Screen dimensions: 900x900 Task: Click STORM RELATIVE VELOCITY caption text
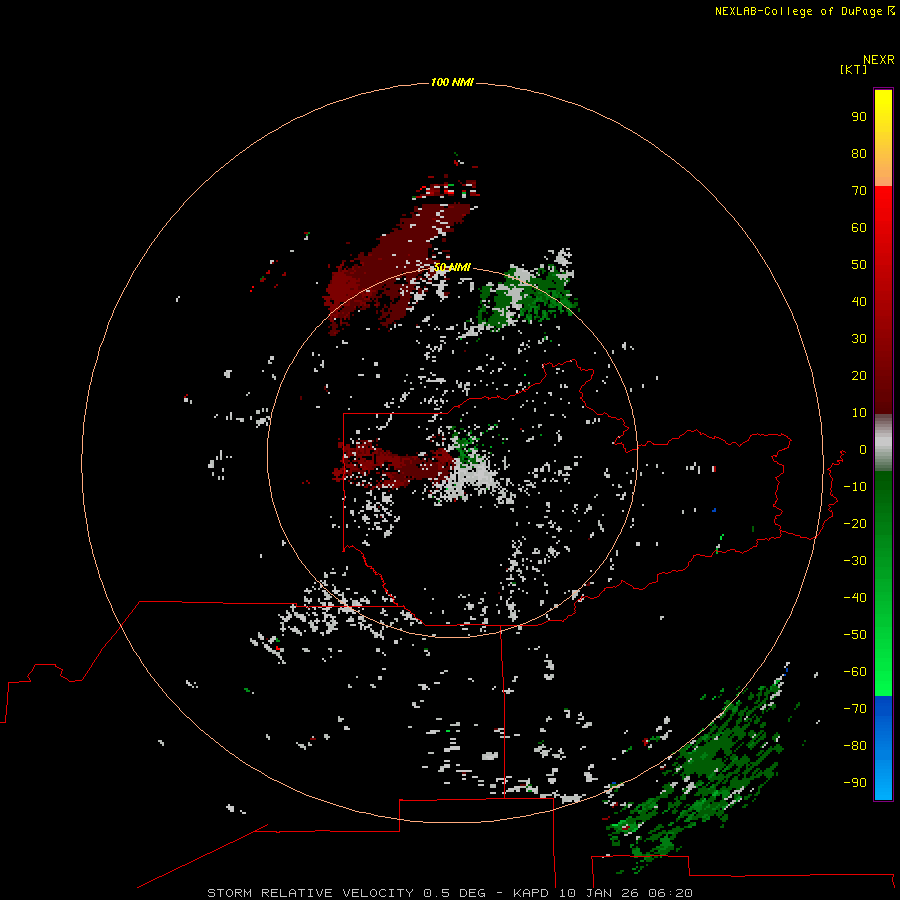click(310, 893)
